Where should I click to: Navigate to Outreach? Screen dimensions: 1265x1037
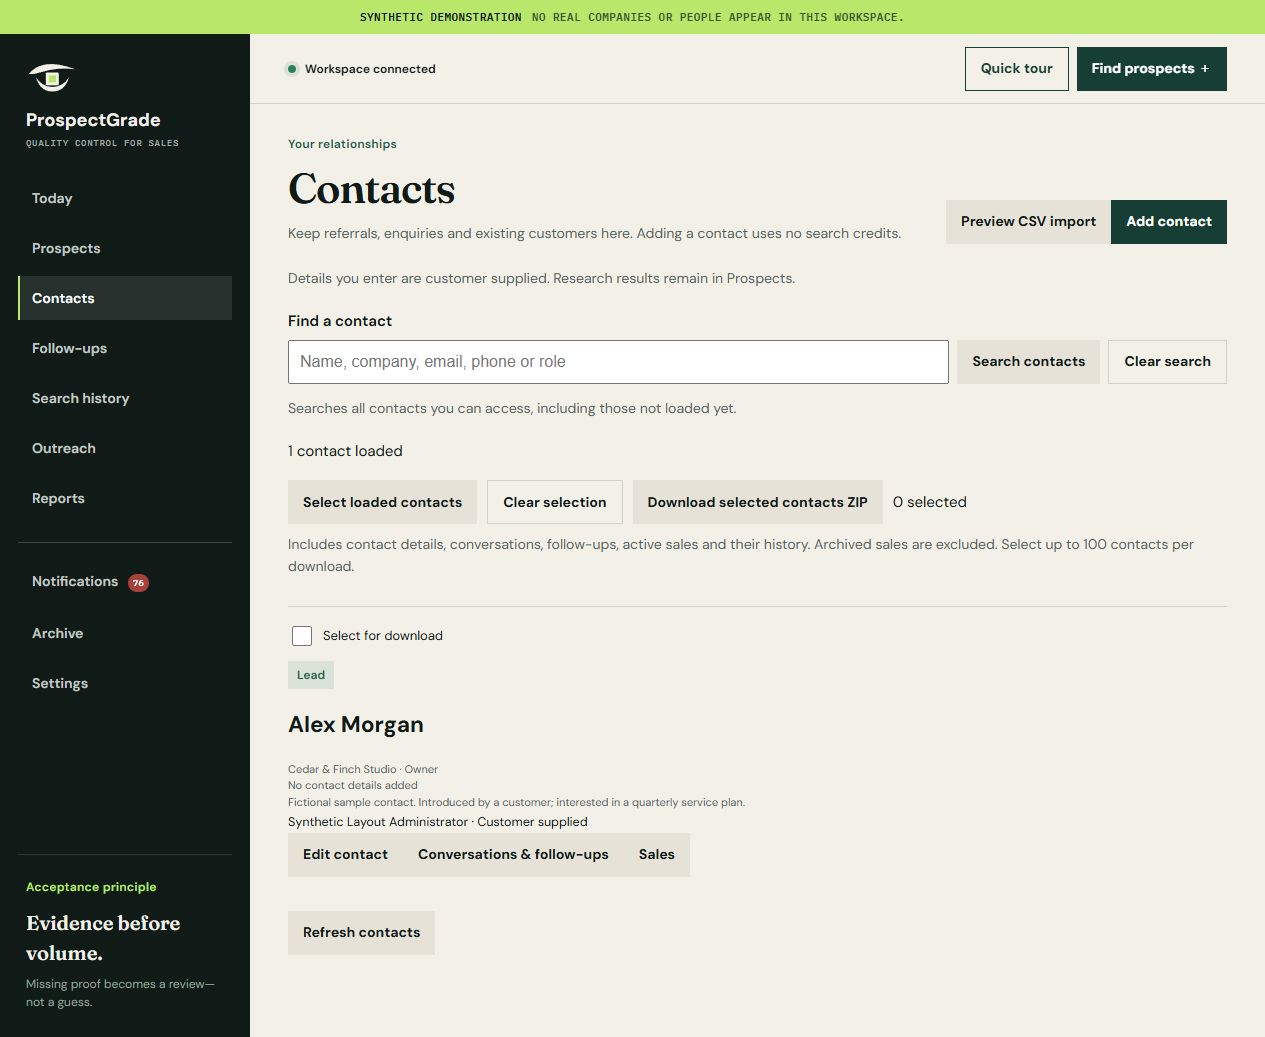125,448
